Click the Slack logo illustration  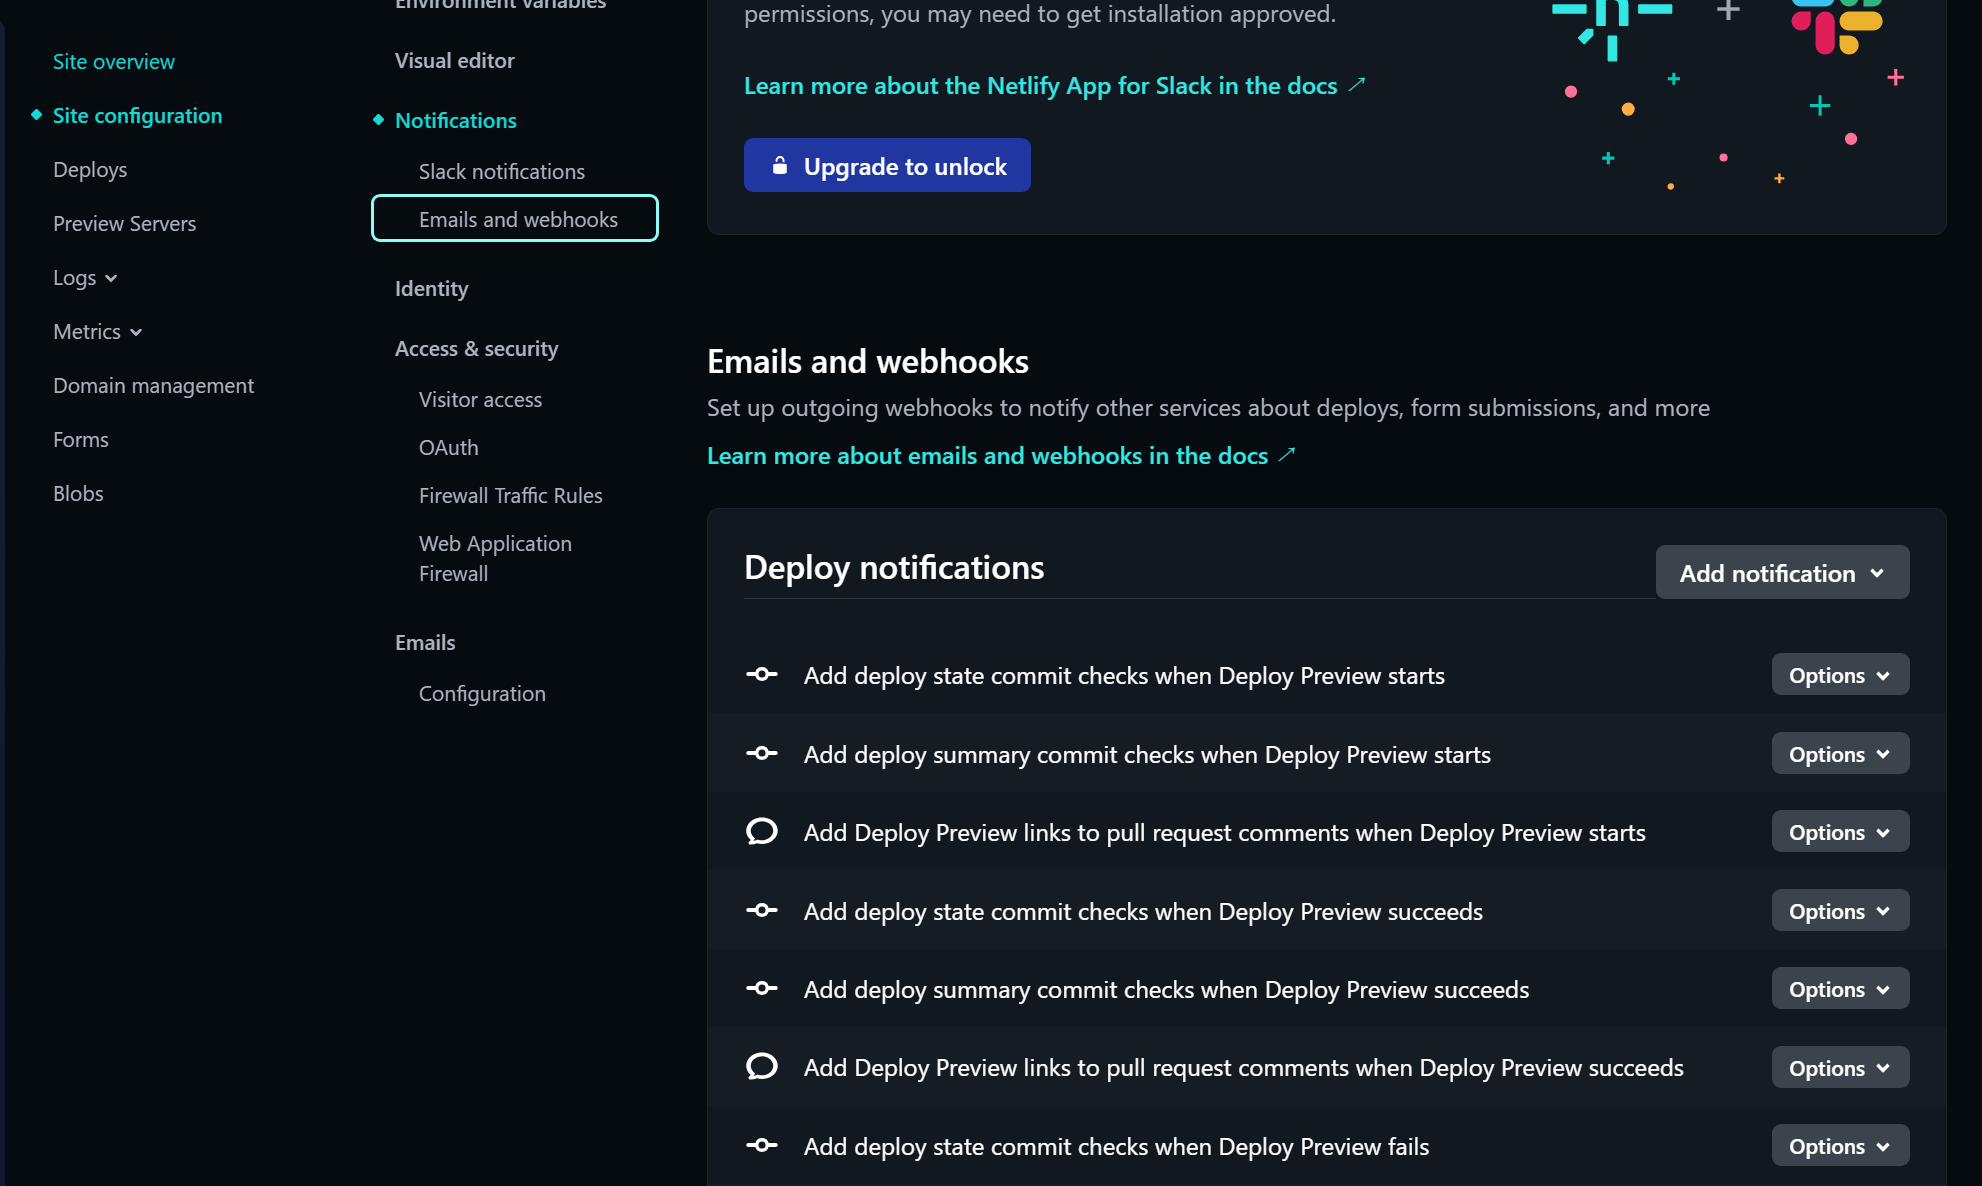[1837, 25]
